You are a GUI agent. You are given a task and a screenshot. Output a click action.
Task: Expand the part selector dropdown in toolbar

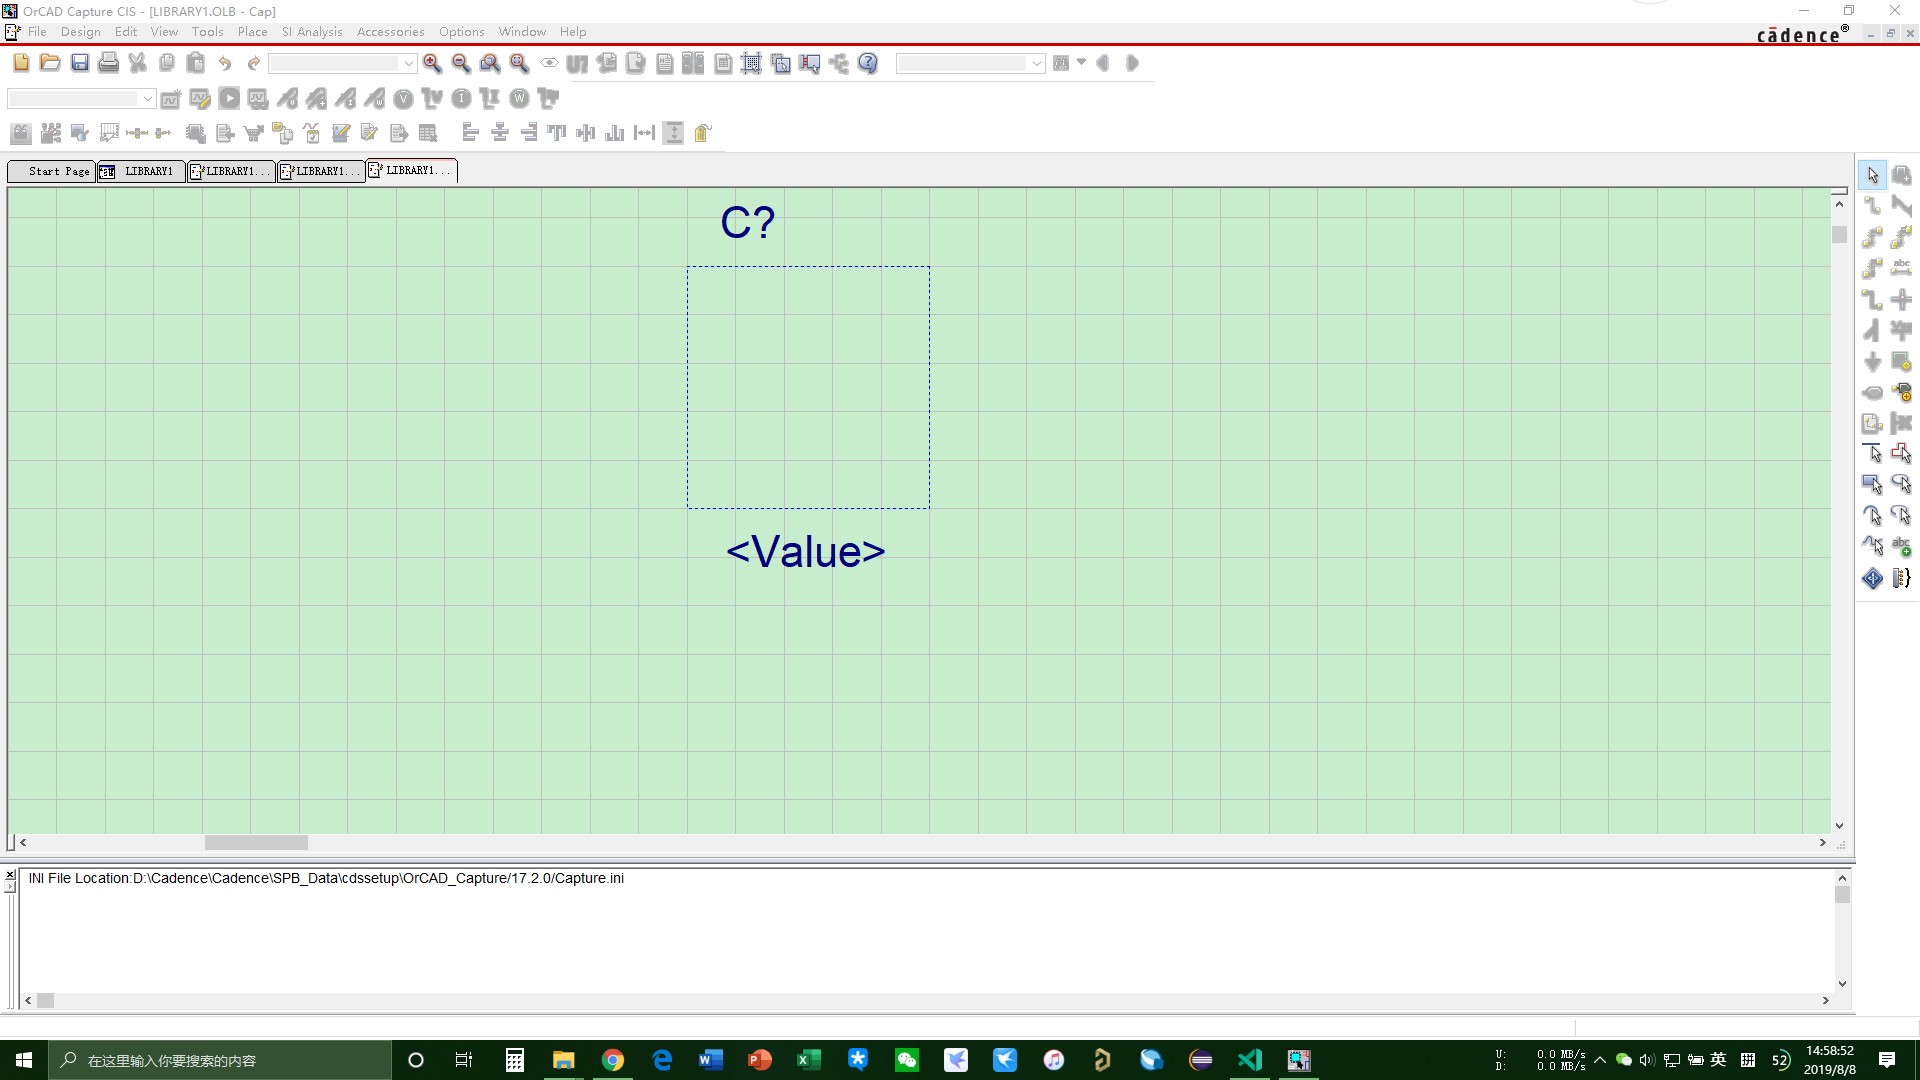point(408,63)
